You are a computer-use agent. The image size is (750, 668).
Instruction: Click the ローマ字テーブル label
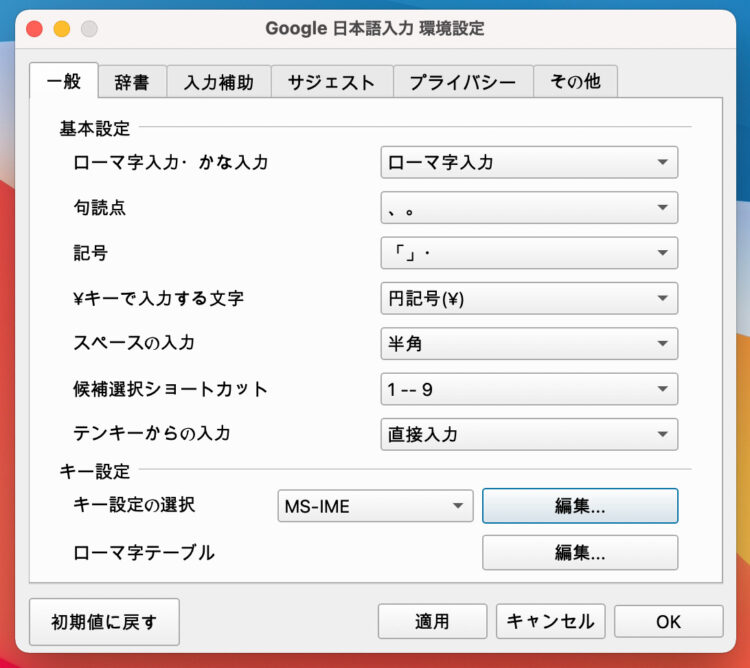(144, 553)
